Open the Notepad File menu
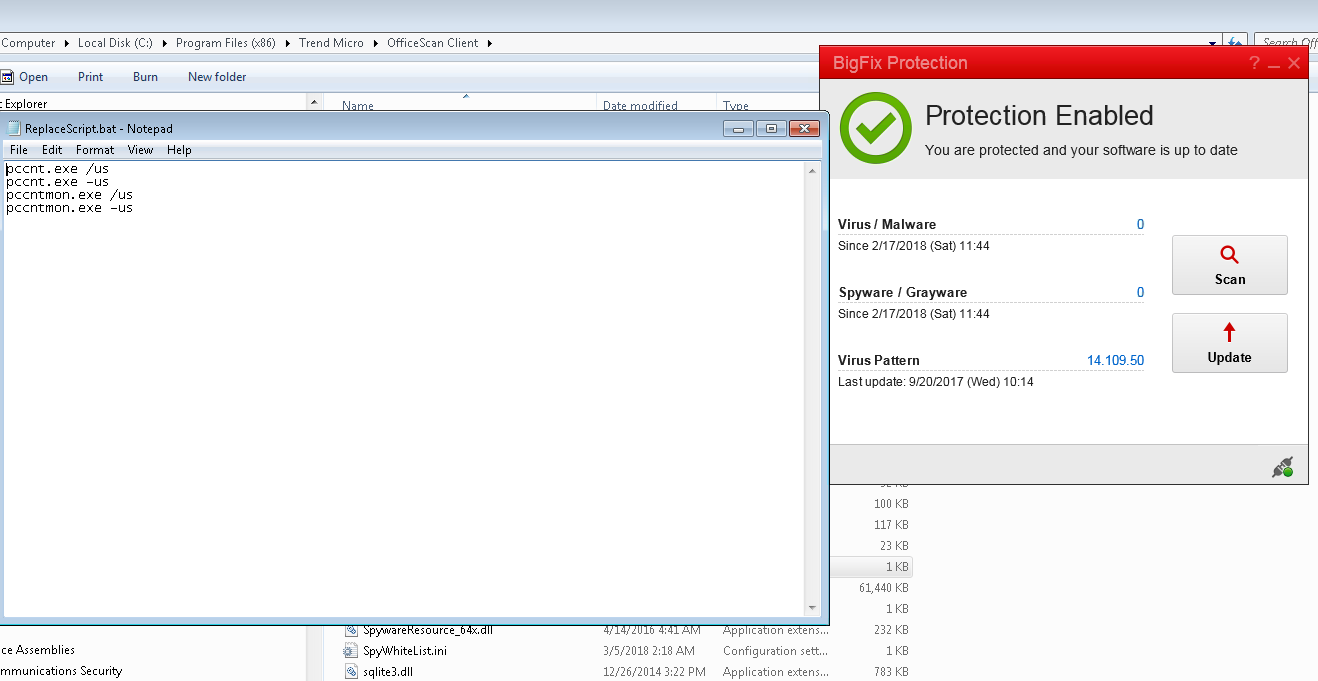The height and width of the screenshot is (681, 1318). coord(19,150)
